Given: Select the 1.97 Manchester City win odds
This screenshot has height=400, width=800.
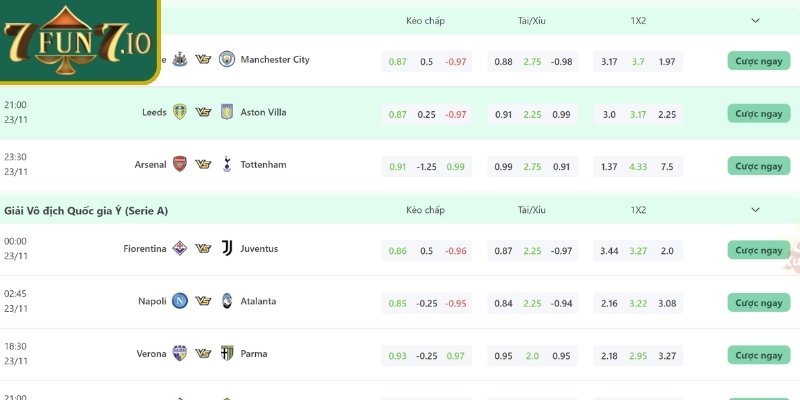Looking at the screenshot, I should (667, 62).
